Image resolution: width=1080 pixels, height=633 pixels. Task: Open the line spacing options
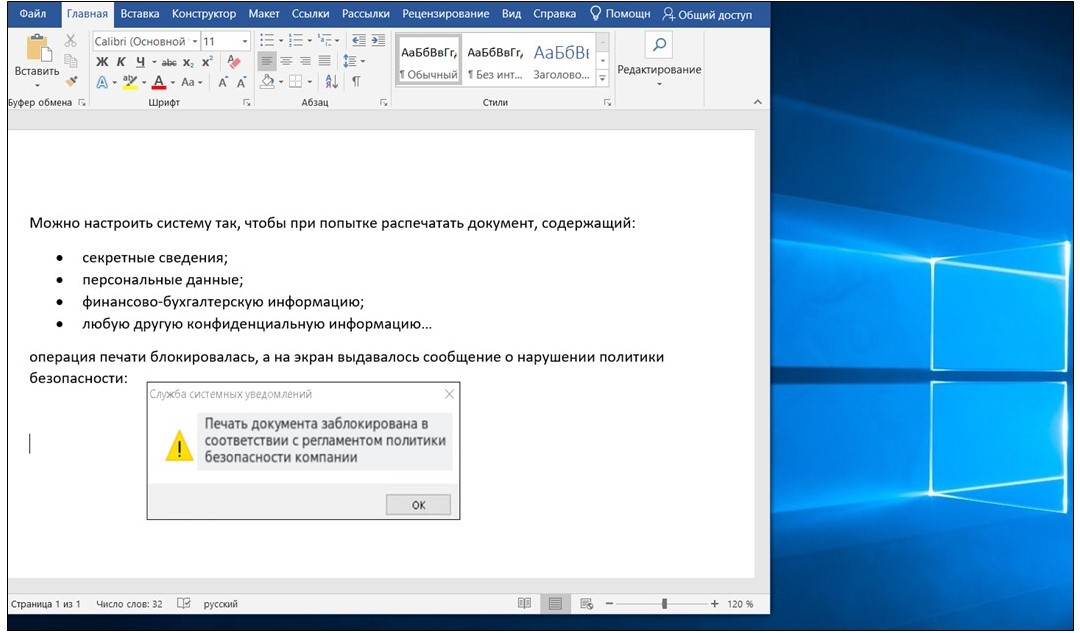pos(353,61)
